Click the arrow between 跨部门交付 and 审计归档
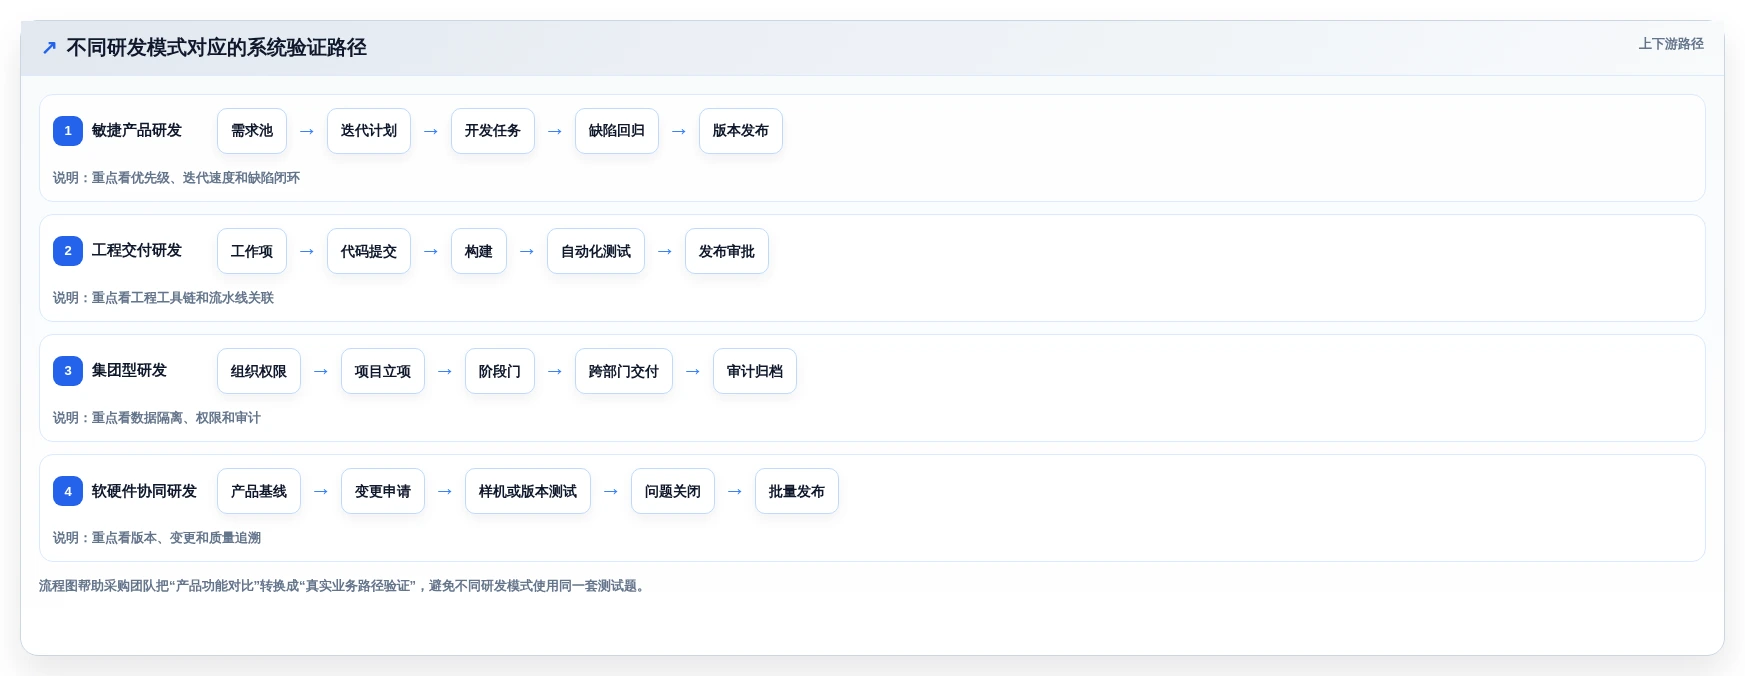This screenshot has width=1745, height=676. pos(693,371)
